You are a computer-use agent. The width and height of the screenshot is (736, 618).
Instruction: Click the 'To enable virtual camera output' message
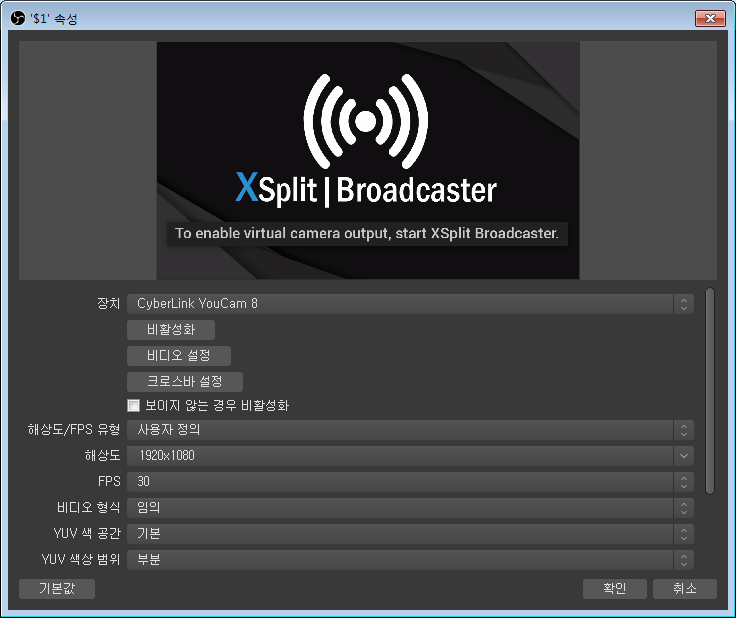point(367,234)
